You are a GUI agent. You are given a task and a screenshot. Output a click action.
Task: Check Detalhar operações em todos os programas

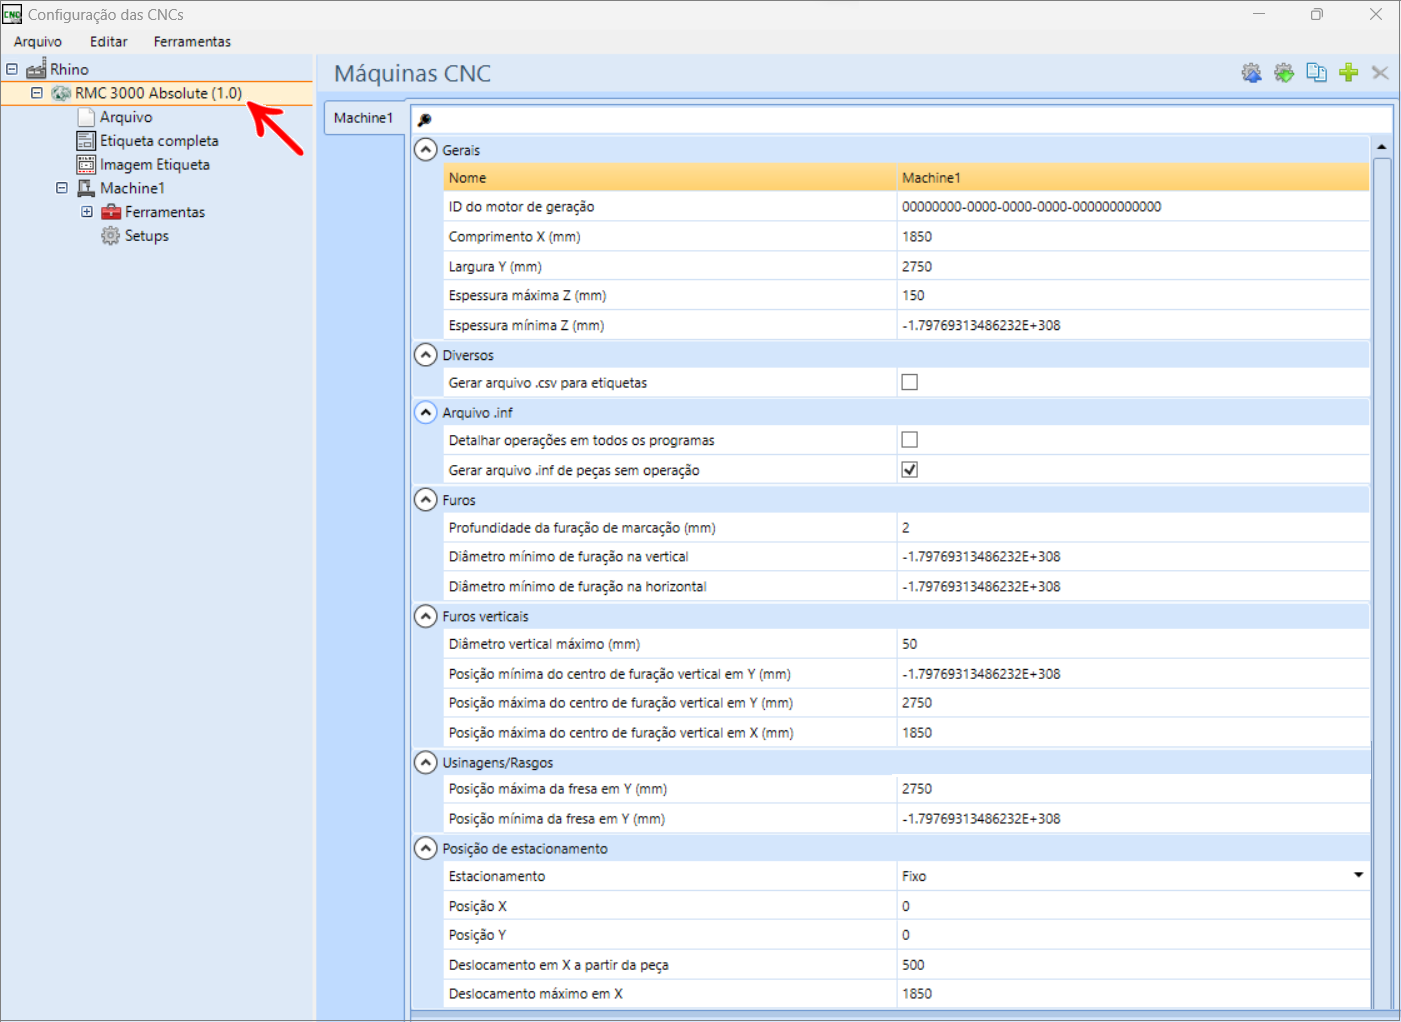click(x=909, y=440)
